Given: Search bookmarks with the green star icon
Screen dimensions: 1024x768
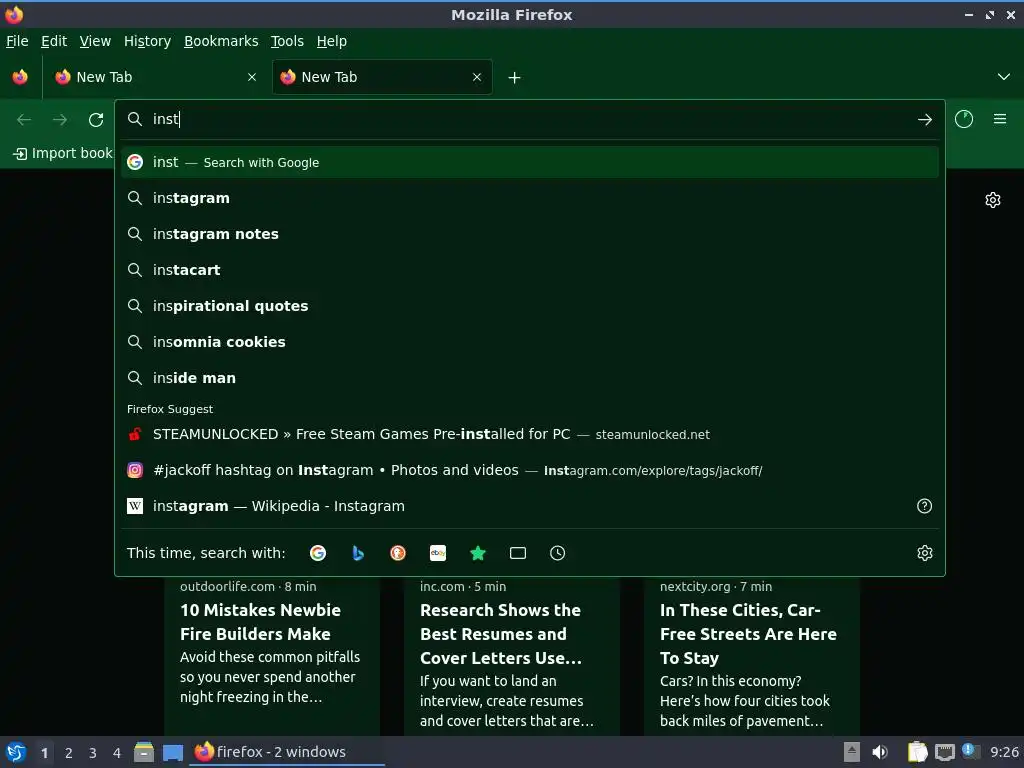Looking at the screenshot, I should click(x=478, y=553).
